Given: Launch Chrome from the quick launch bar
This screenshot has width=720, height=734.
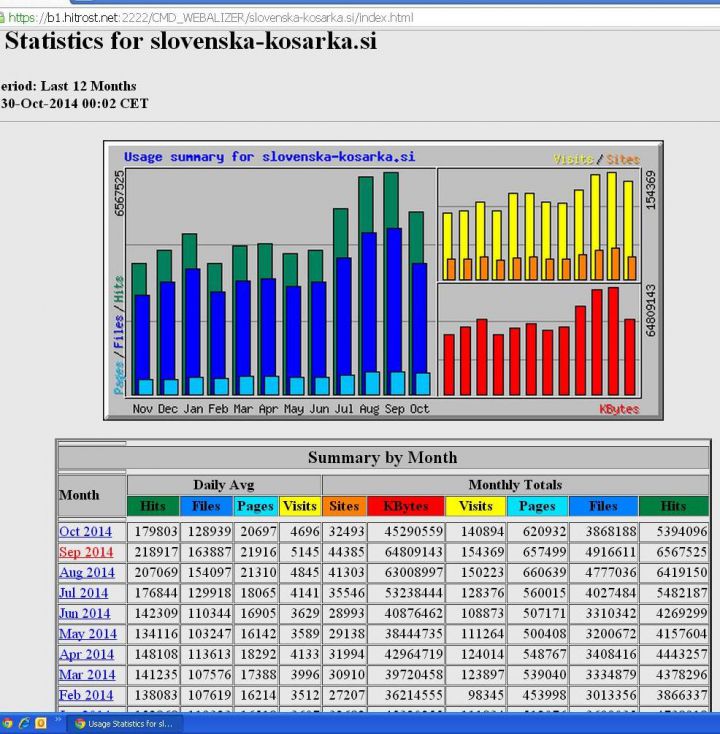Looking at the screenshot, I should (x=7, y=723).
